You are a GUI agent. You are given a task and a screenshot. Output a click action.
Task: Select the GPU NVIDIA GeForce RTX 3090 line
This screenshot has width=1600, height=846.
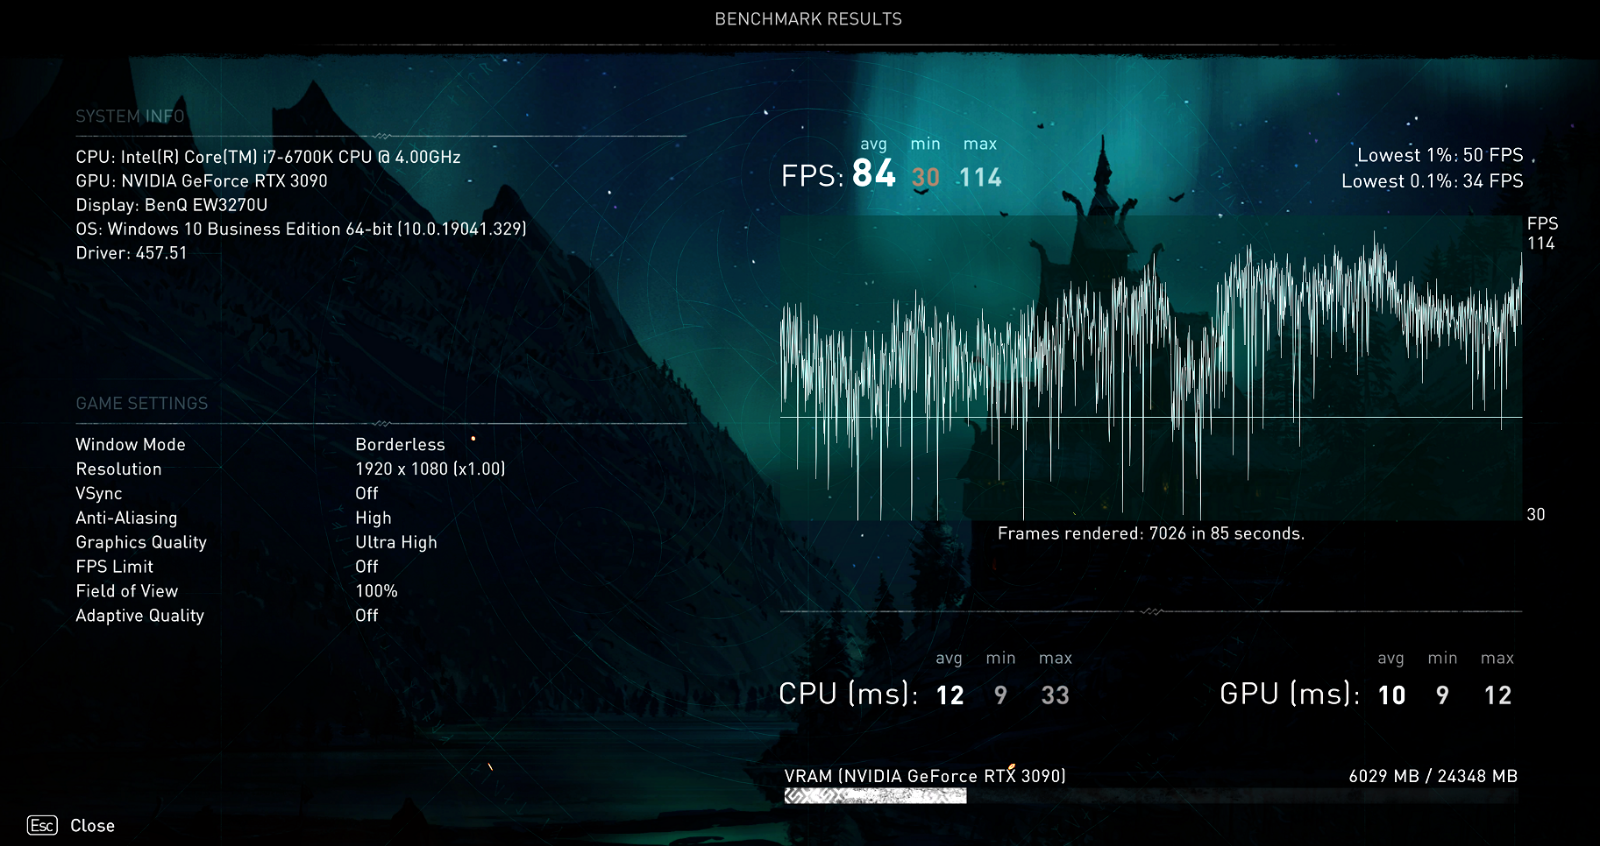point(202,181)
